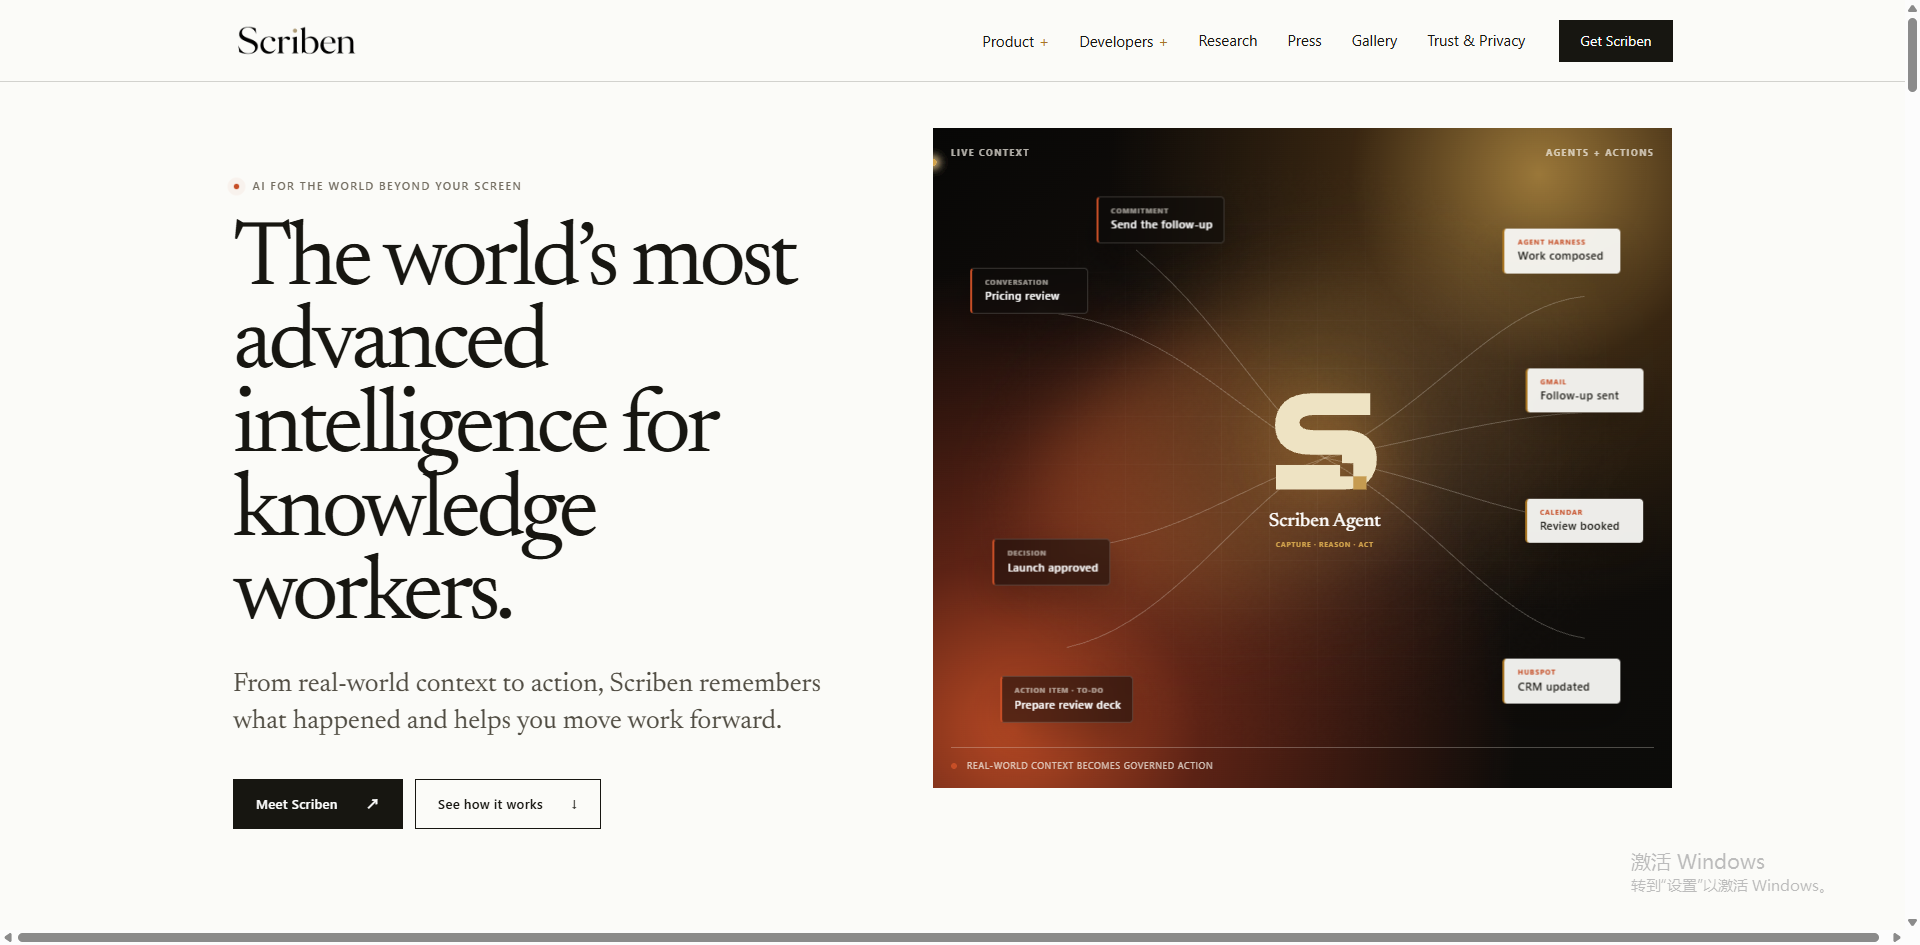Click the See how it works button
This screenshot has width=1920, height=945.
point(508,804)
